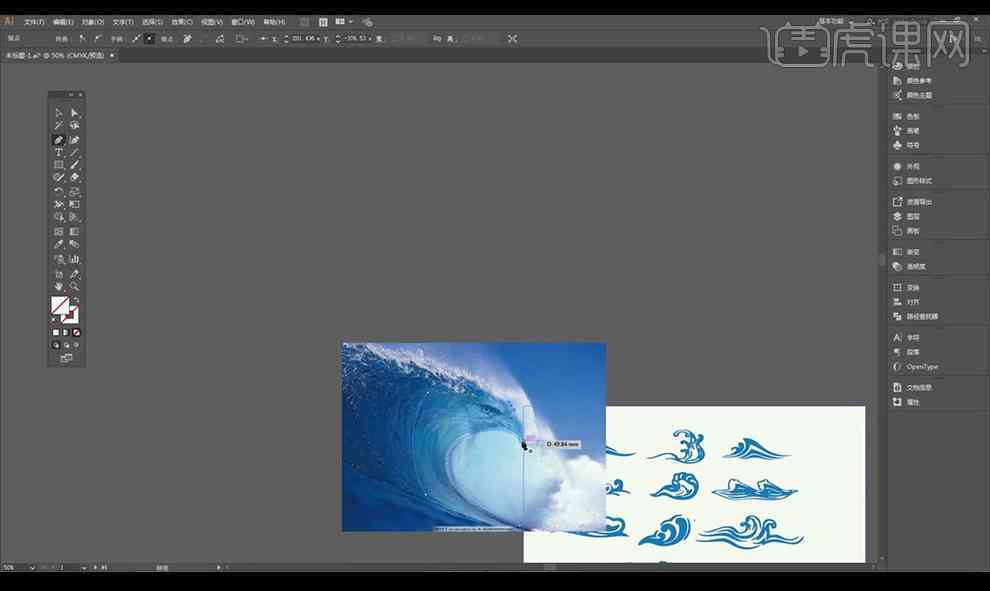Image resolution: width=990 pixels, height=591 pixels.
Task: Activate the Eyedropper tool
Action: click(x=59, y=244)
